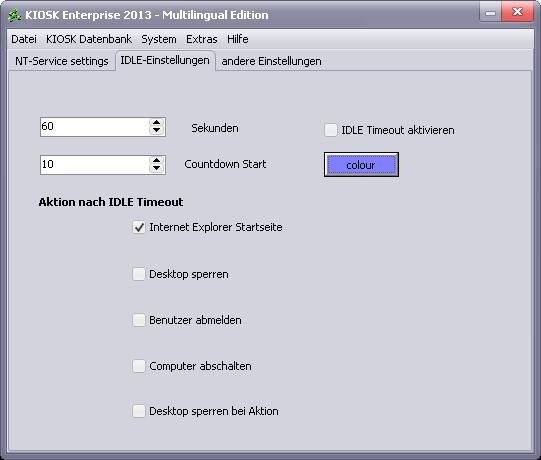The image size is (541, 460).
Task: Open the System menu
Action: [159, 39]
